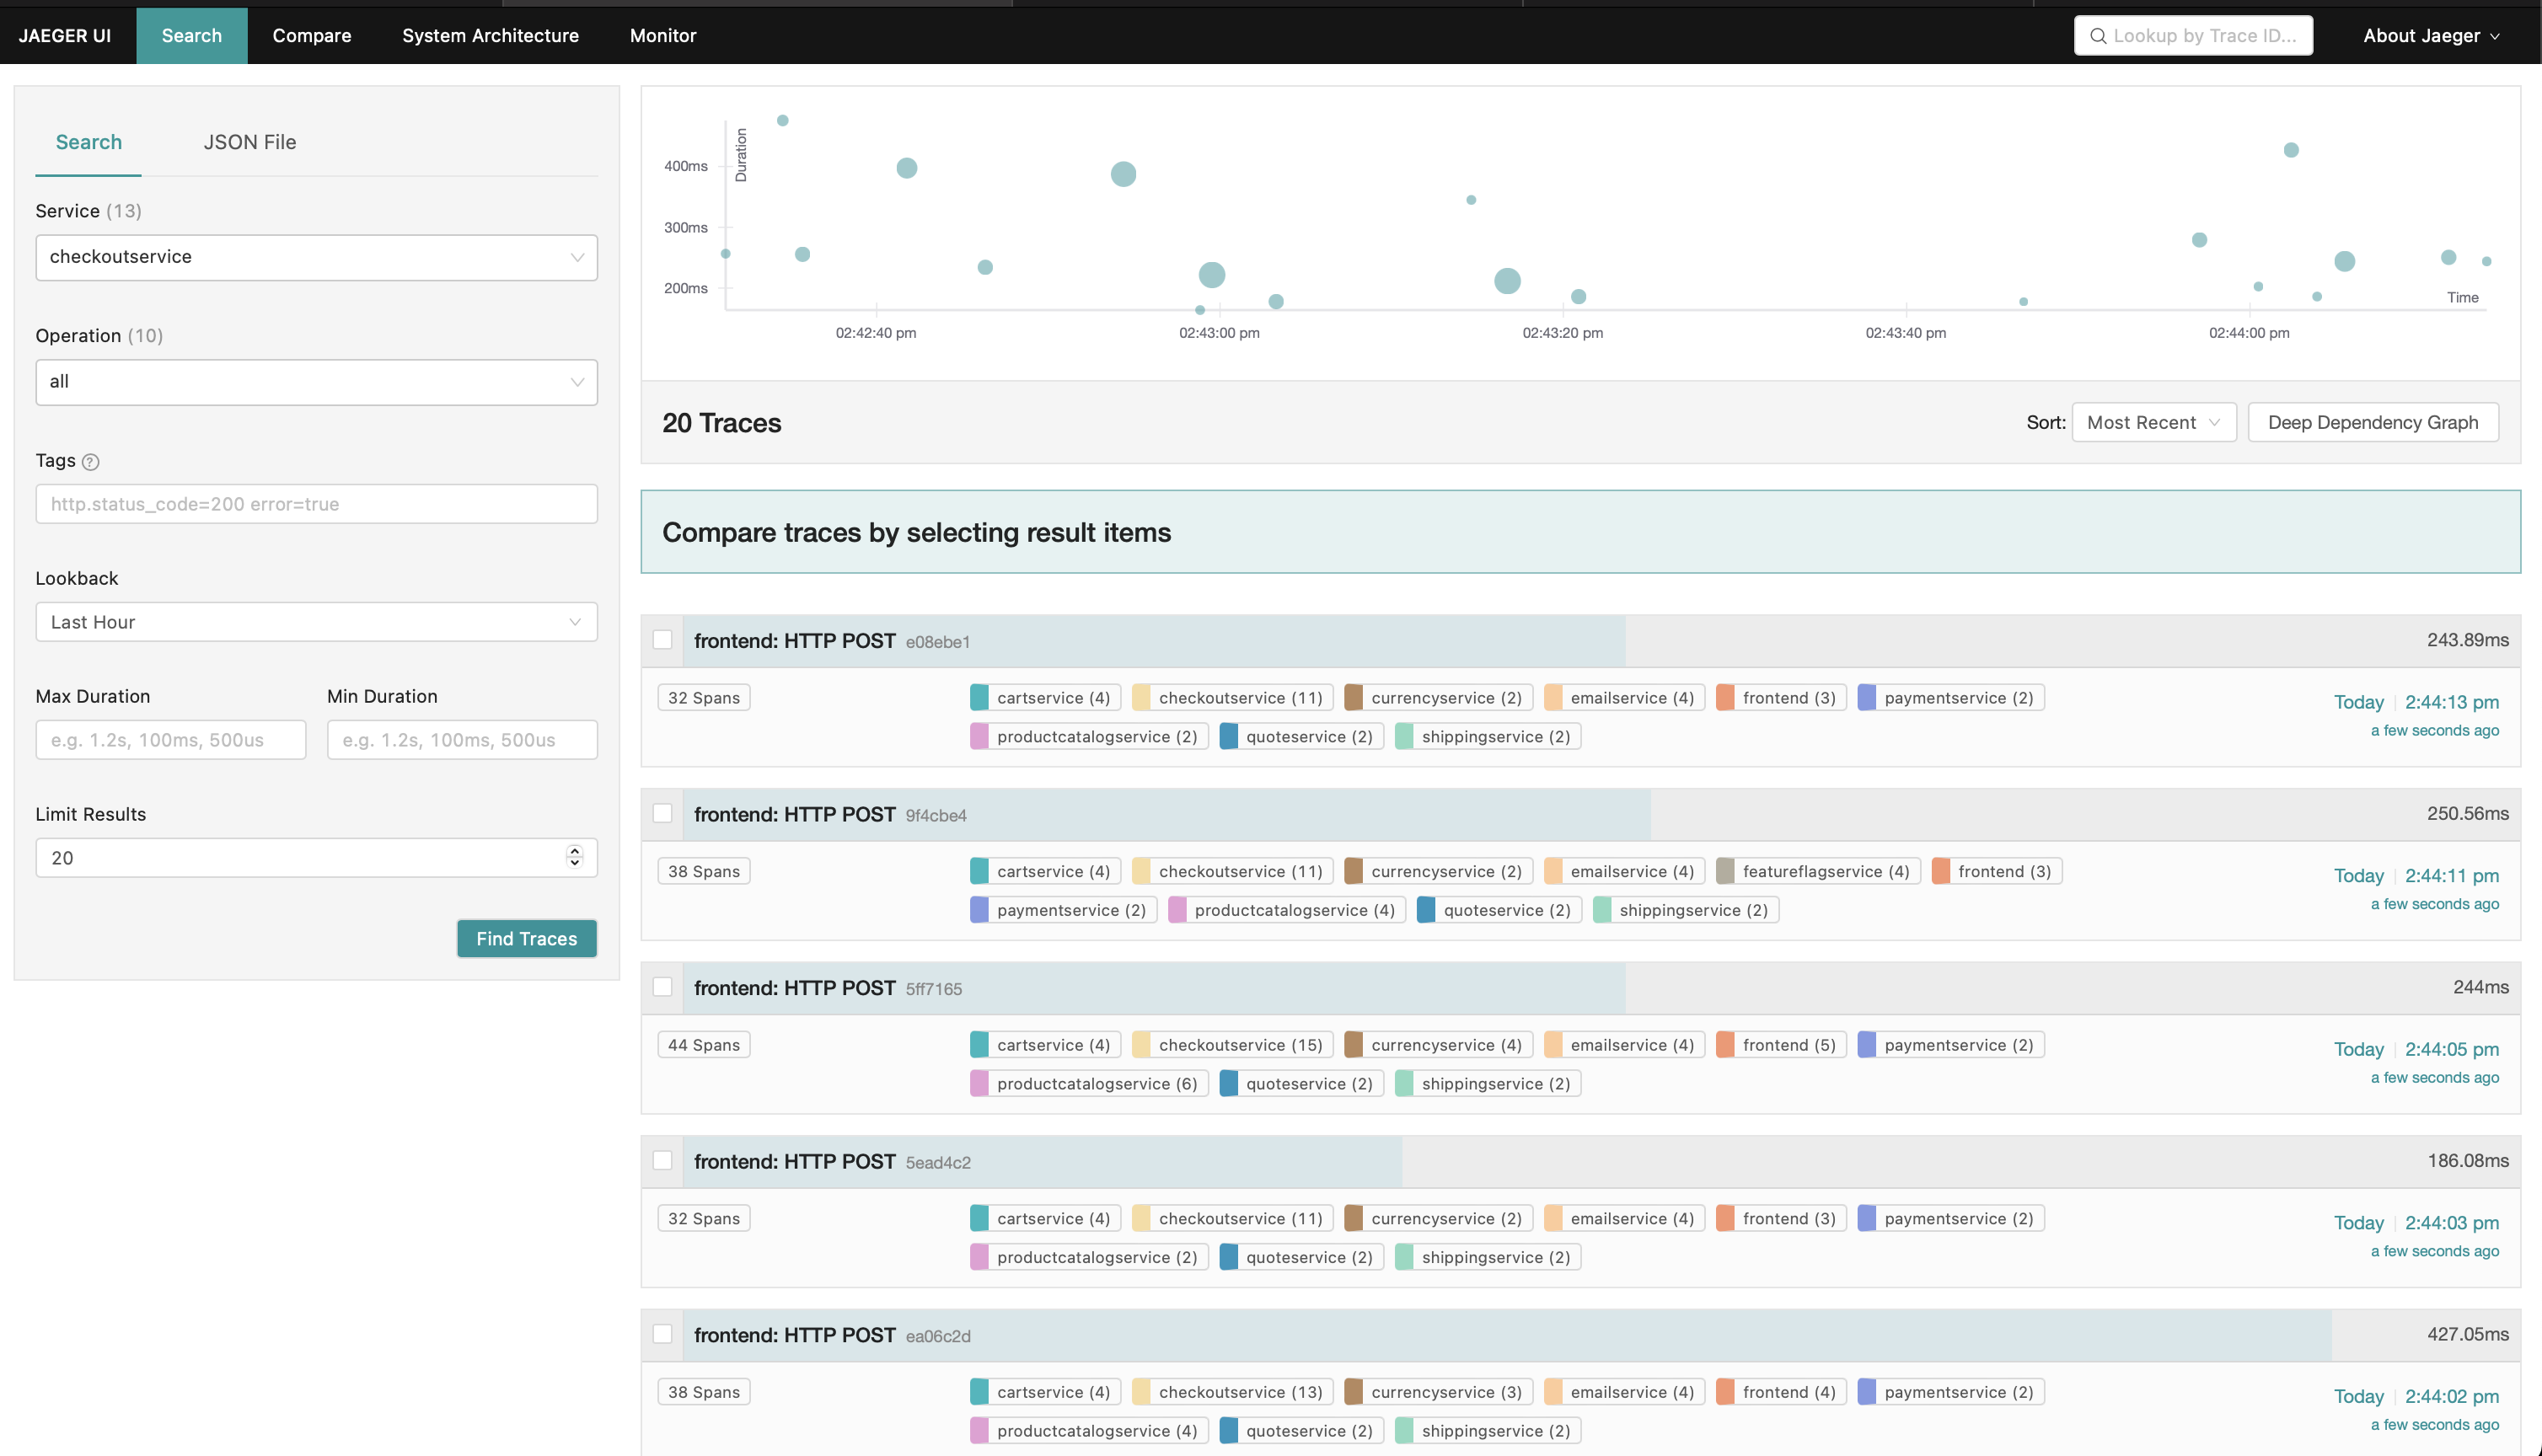
Task: Open the Service dropdown showing checkoutservice
Action: tap(316, 257)
